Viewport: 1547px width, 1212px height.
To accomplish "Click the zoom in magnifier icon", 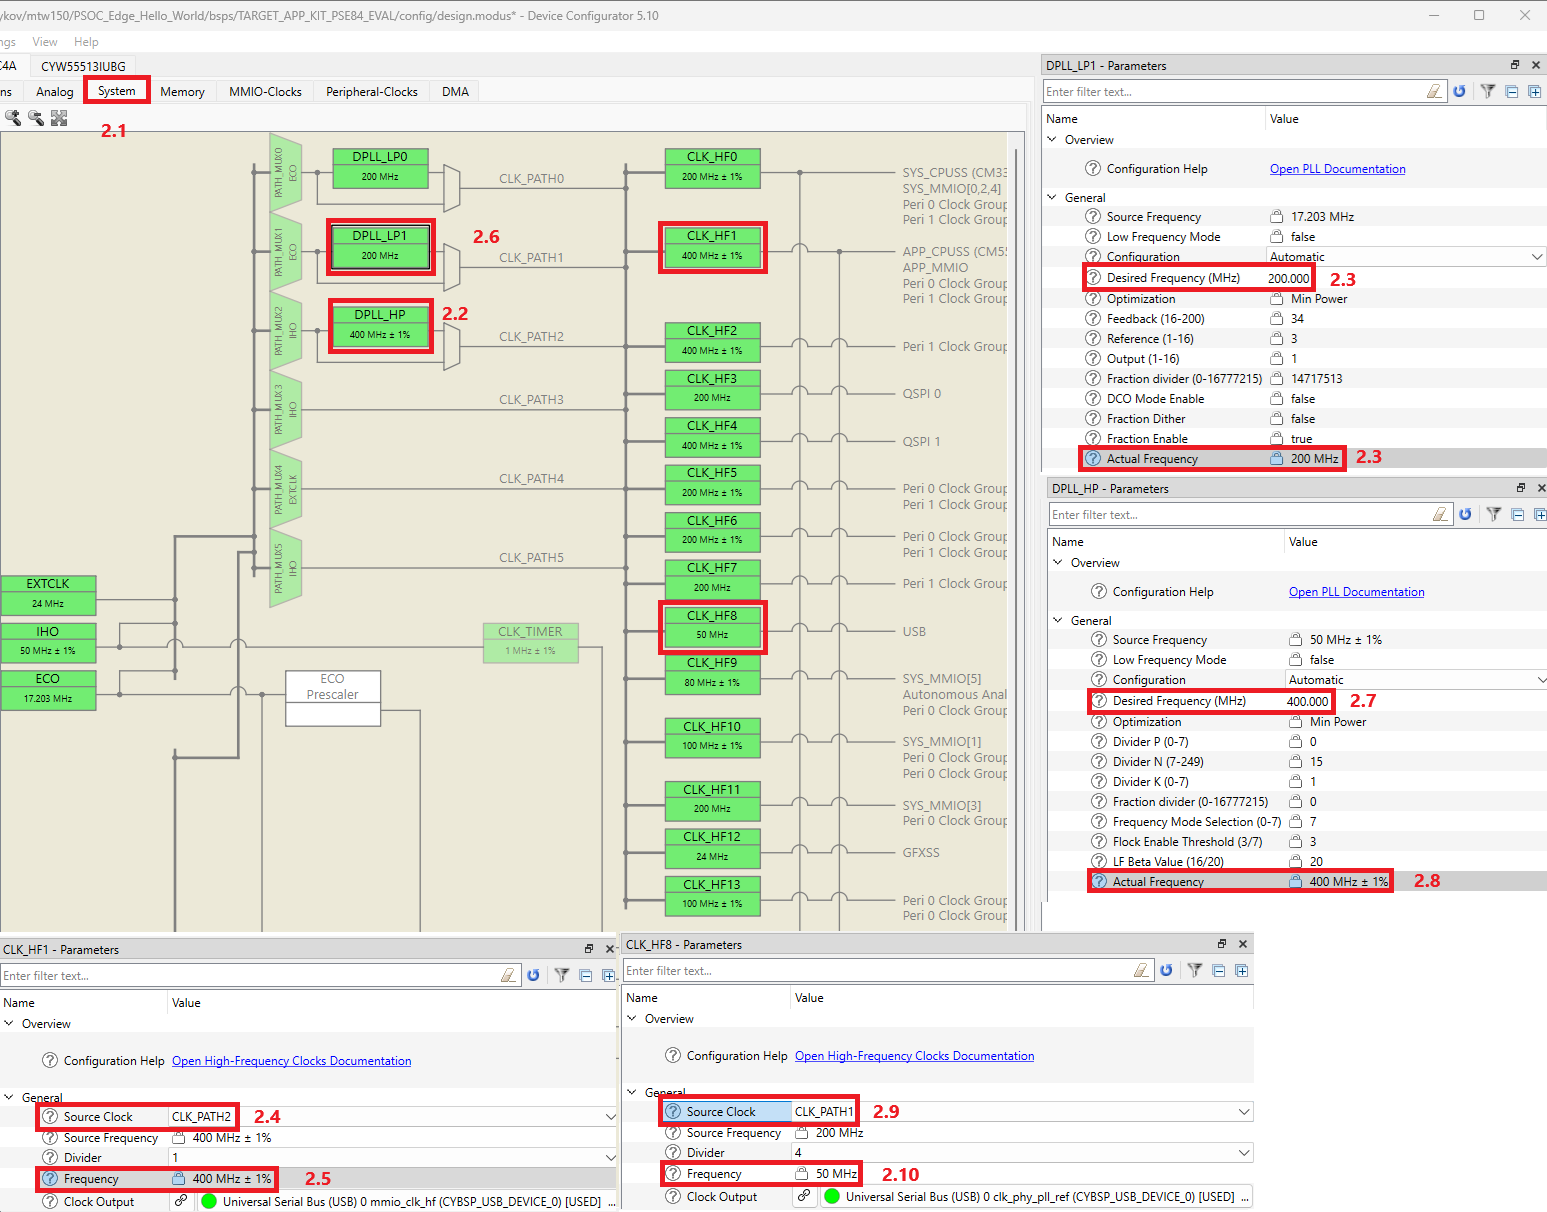I will (x=13, y=118).
